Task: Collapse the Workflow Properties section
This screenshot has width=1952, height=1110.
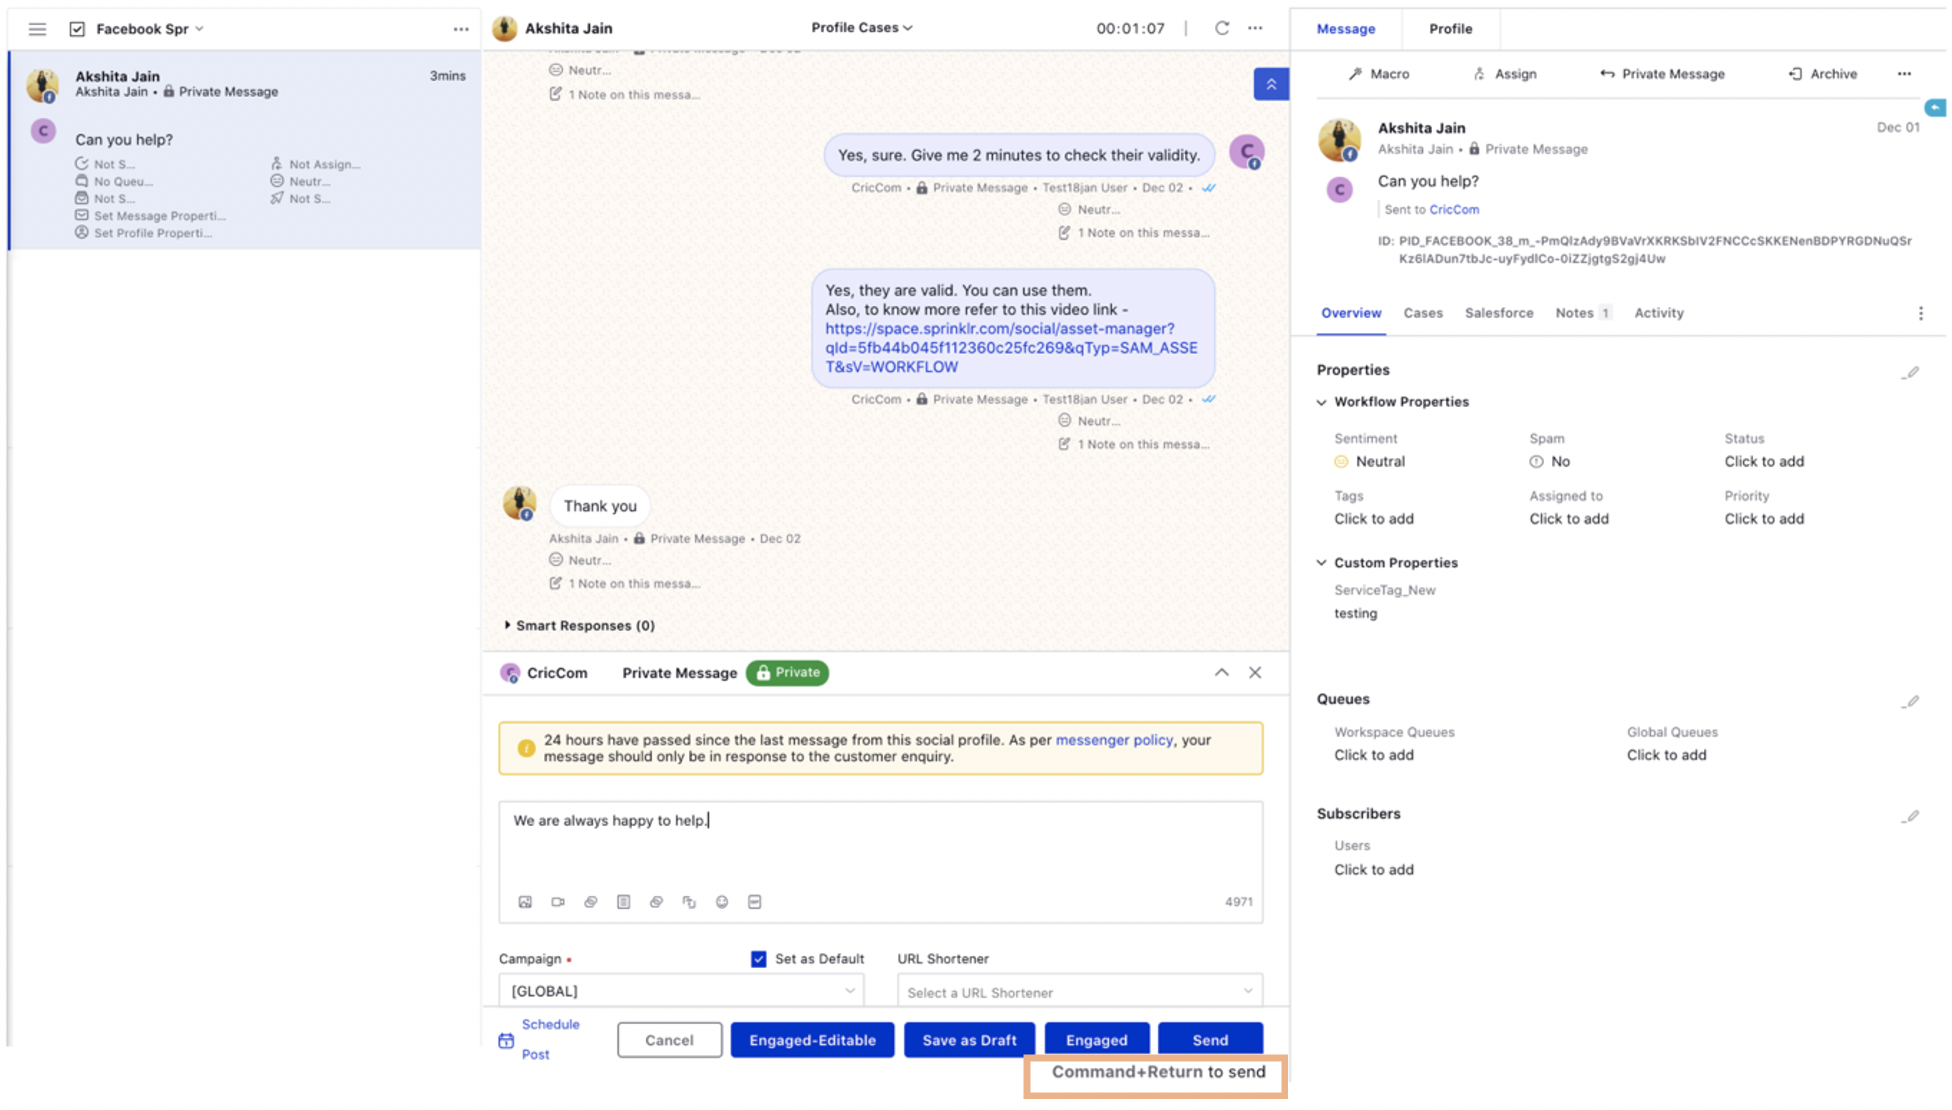Action: (x=1322, y=402)
